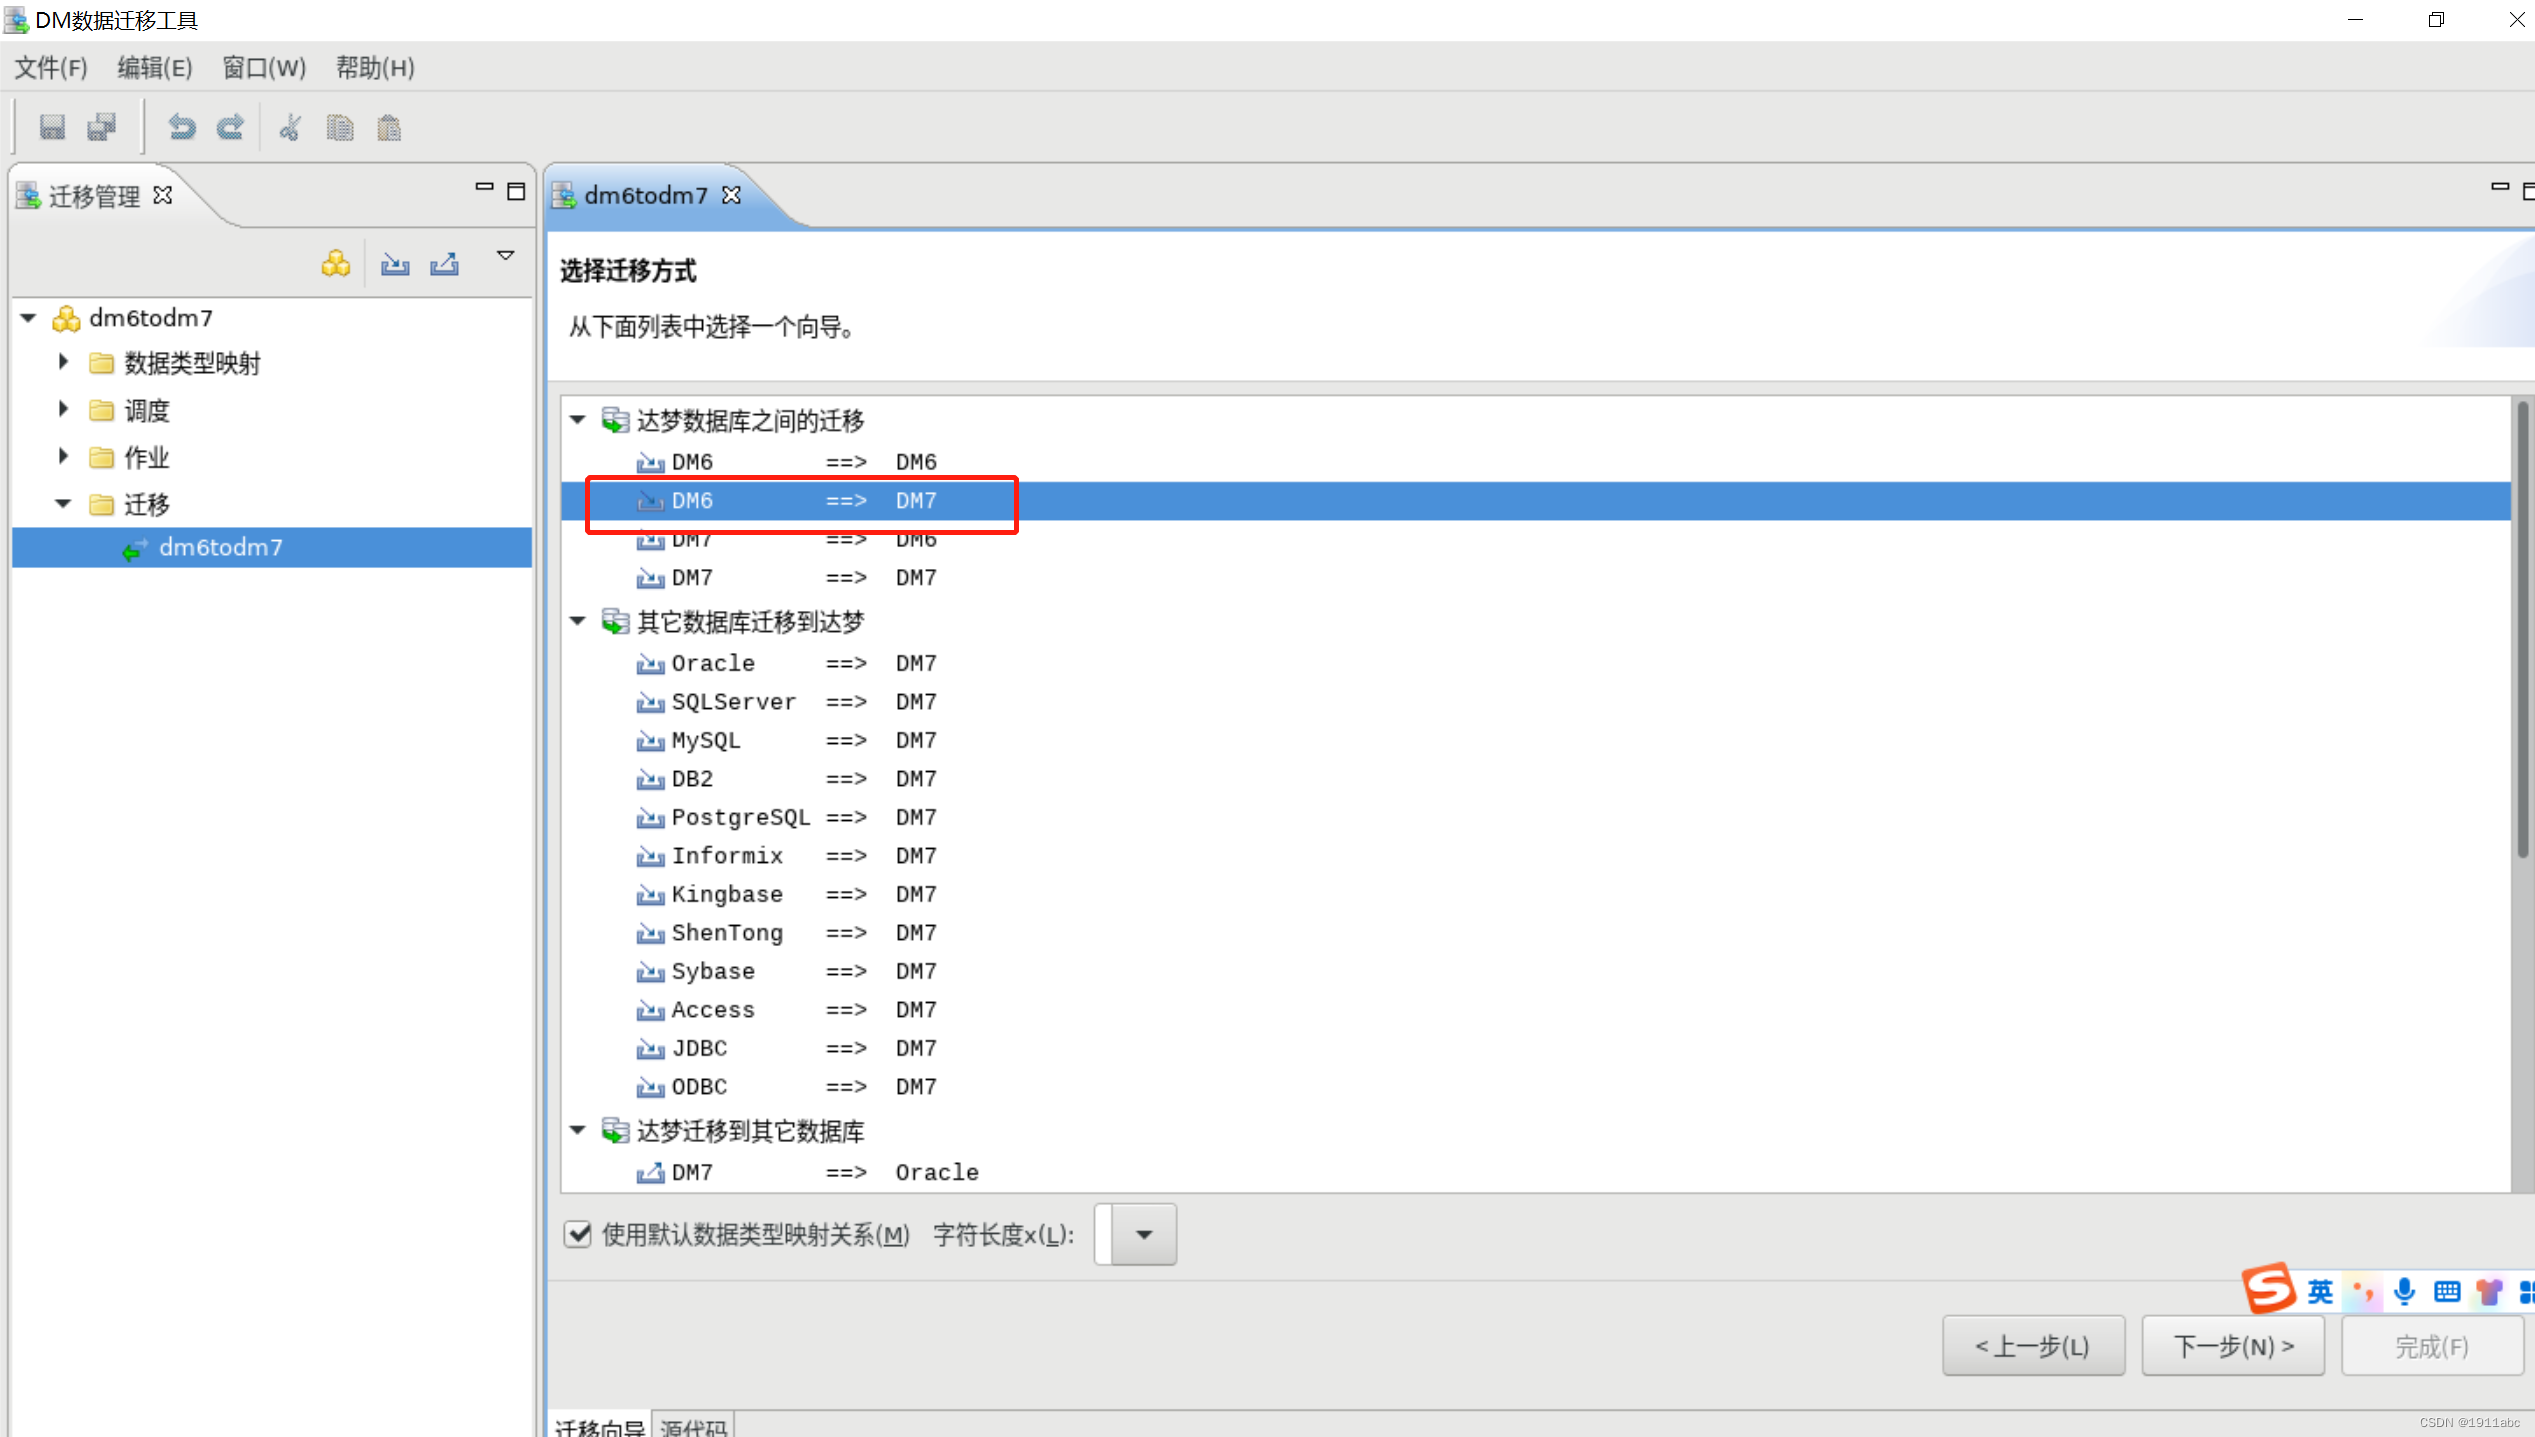
Task: Click the 下一步(N) button
Action: [2232, 1346]
